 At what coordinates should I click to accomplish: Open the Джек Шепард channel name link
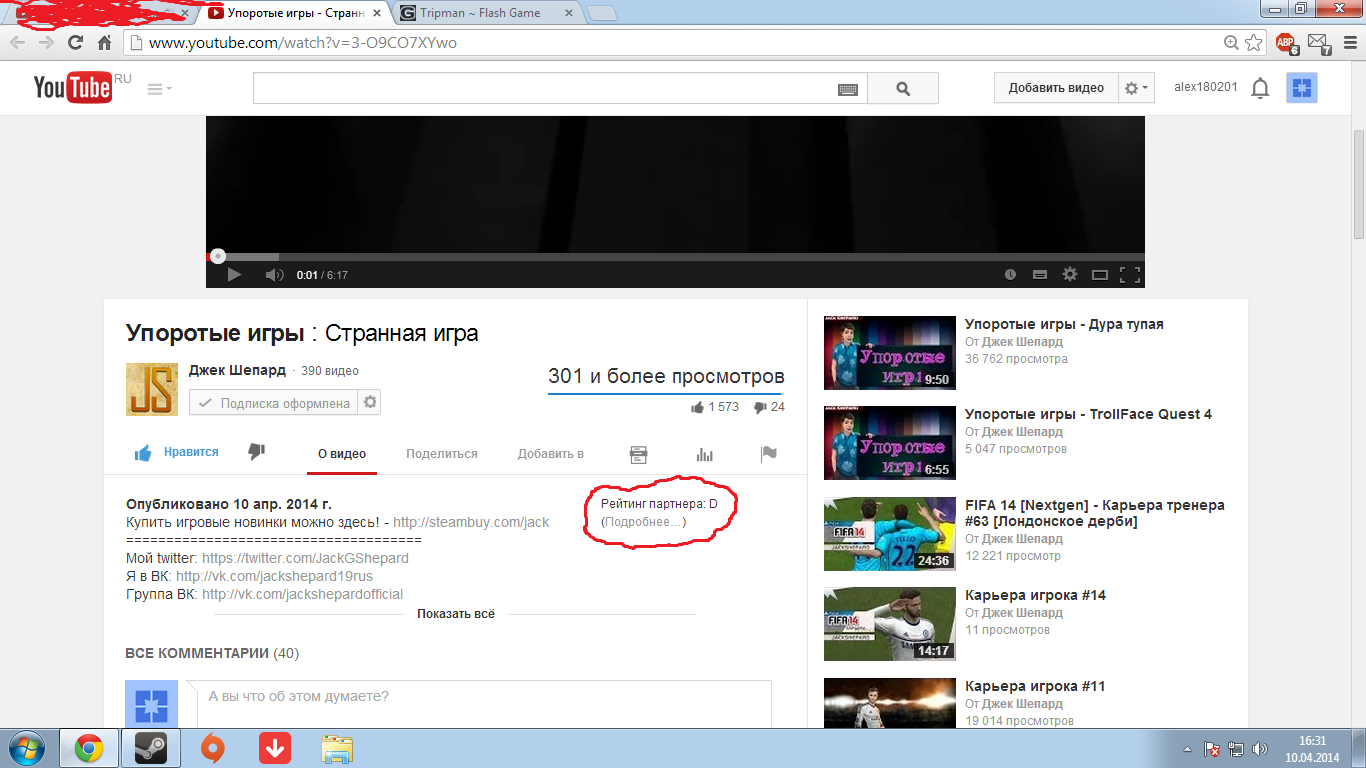(237, 371)
